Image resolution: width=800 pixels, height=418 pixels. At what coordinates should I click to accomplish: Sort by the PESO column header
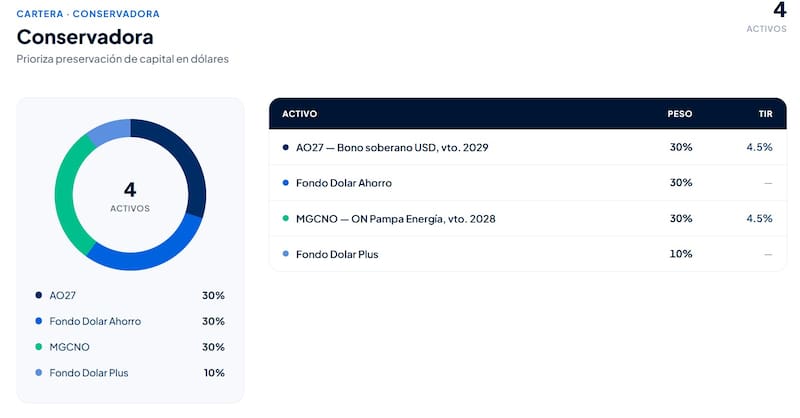click(680, 114)
